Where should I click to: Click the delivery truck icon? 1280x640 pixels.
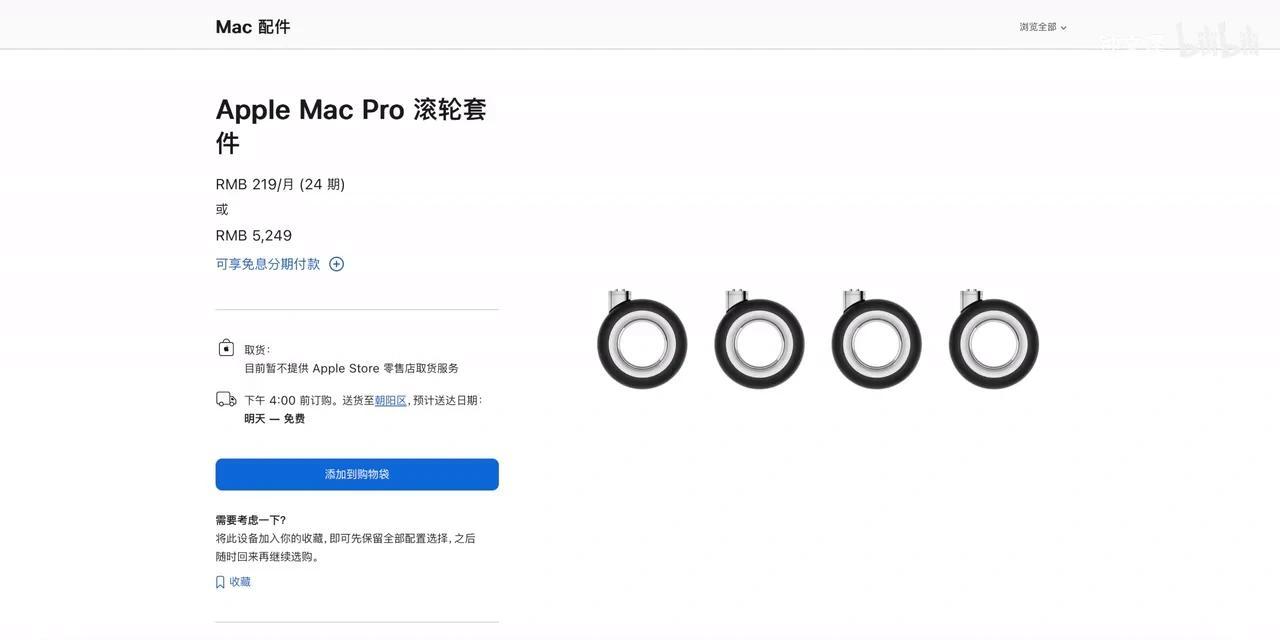click(x=226, y=399)
